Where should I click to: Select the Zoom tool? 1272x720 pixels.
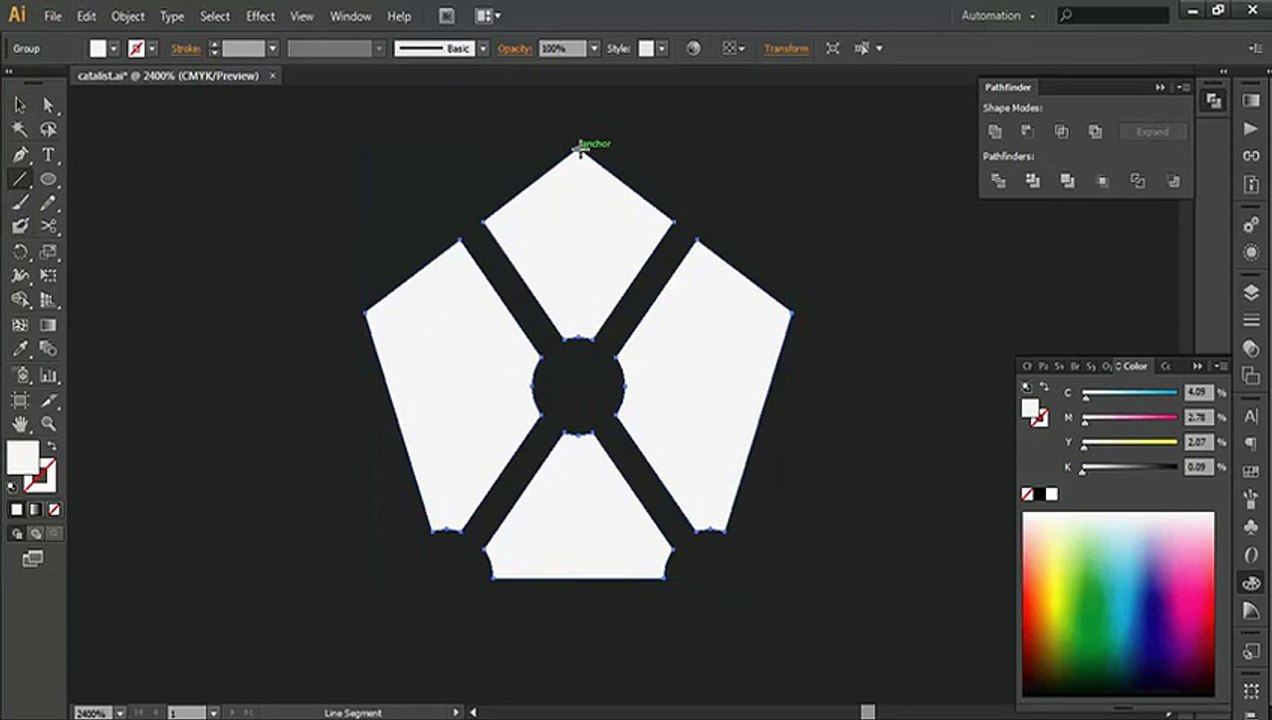(48, 424)
